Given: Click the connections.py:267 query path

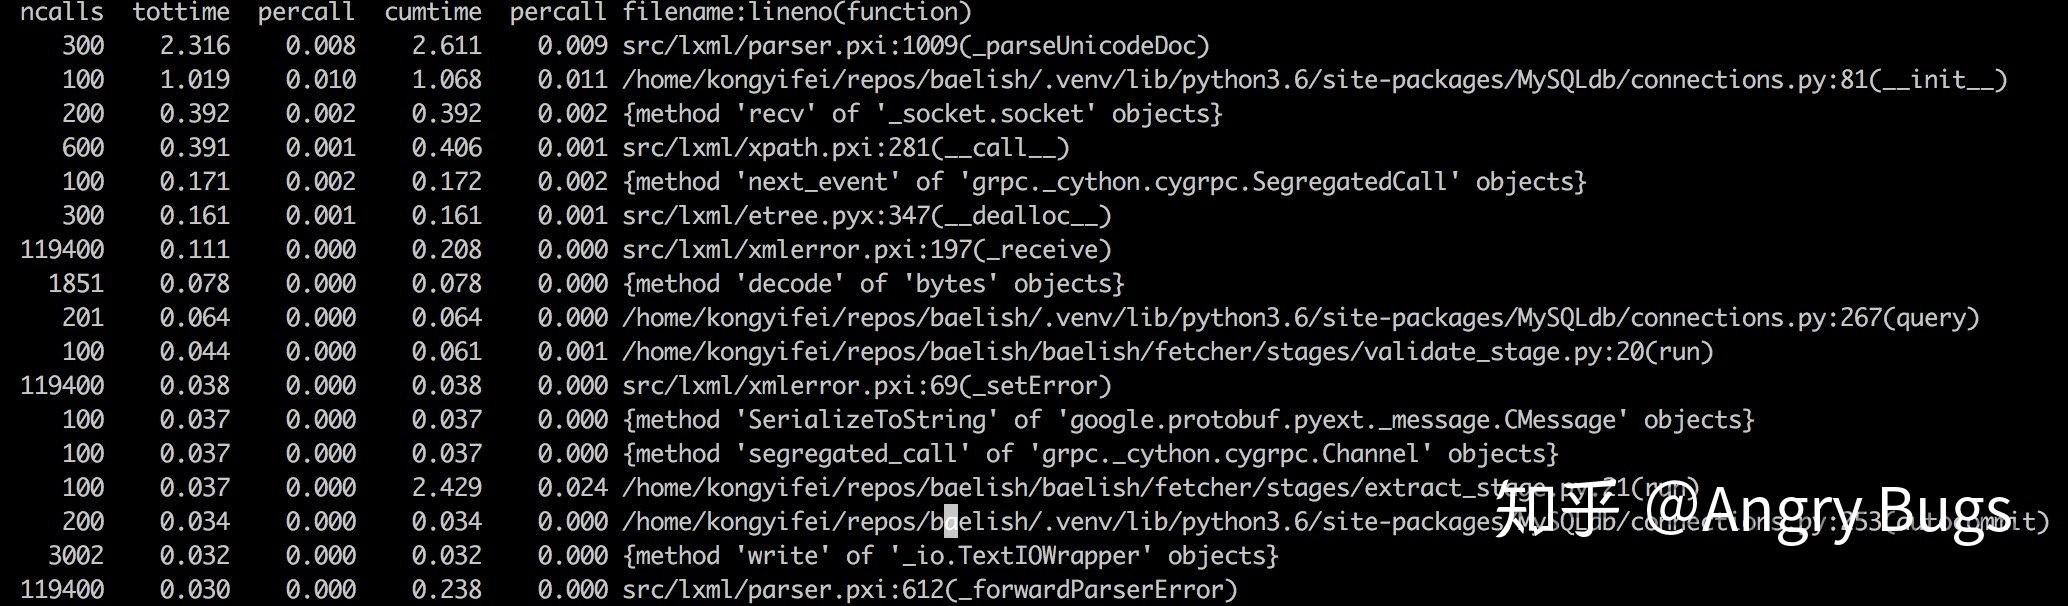Looking at the screenshot, I should click(1301, 318).
